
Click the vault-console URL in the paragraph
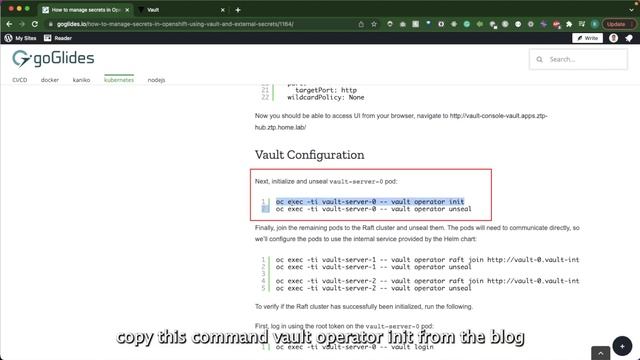tap(498, 116)
